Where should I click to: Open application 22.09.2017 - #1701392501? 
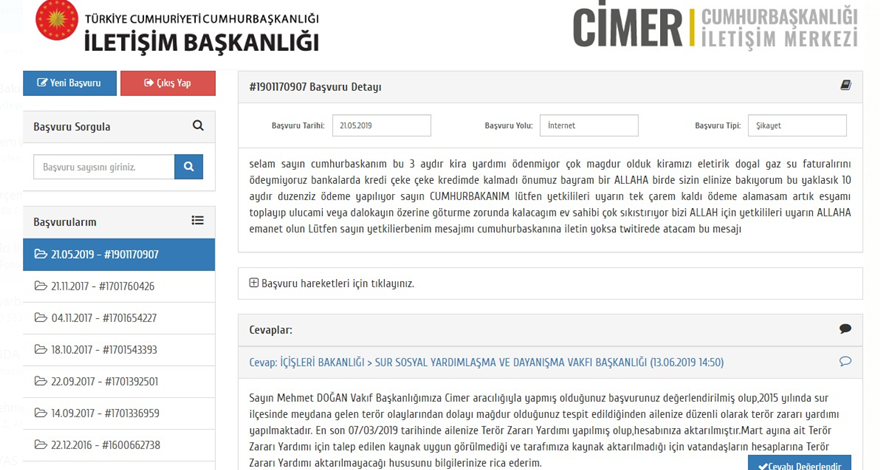coord(119,382)
